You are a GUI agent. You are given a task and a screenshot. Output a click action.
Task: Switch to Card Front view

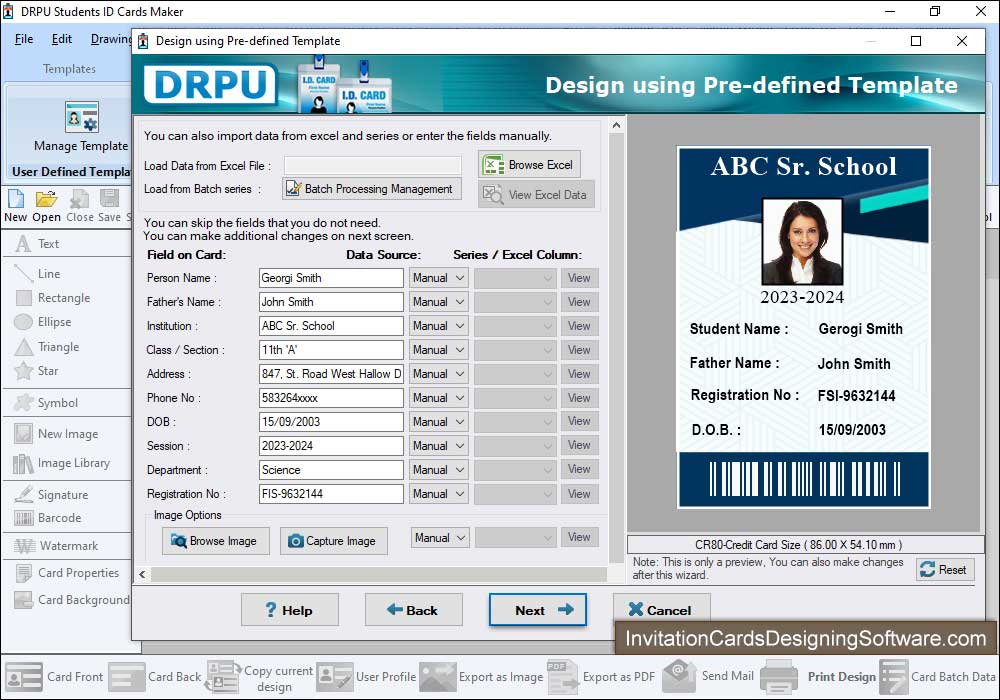pyautogui.click(x=54, y=676)
